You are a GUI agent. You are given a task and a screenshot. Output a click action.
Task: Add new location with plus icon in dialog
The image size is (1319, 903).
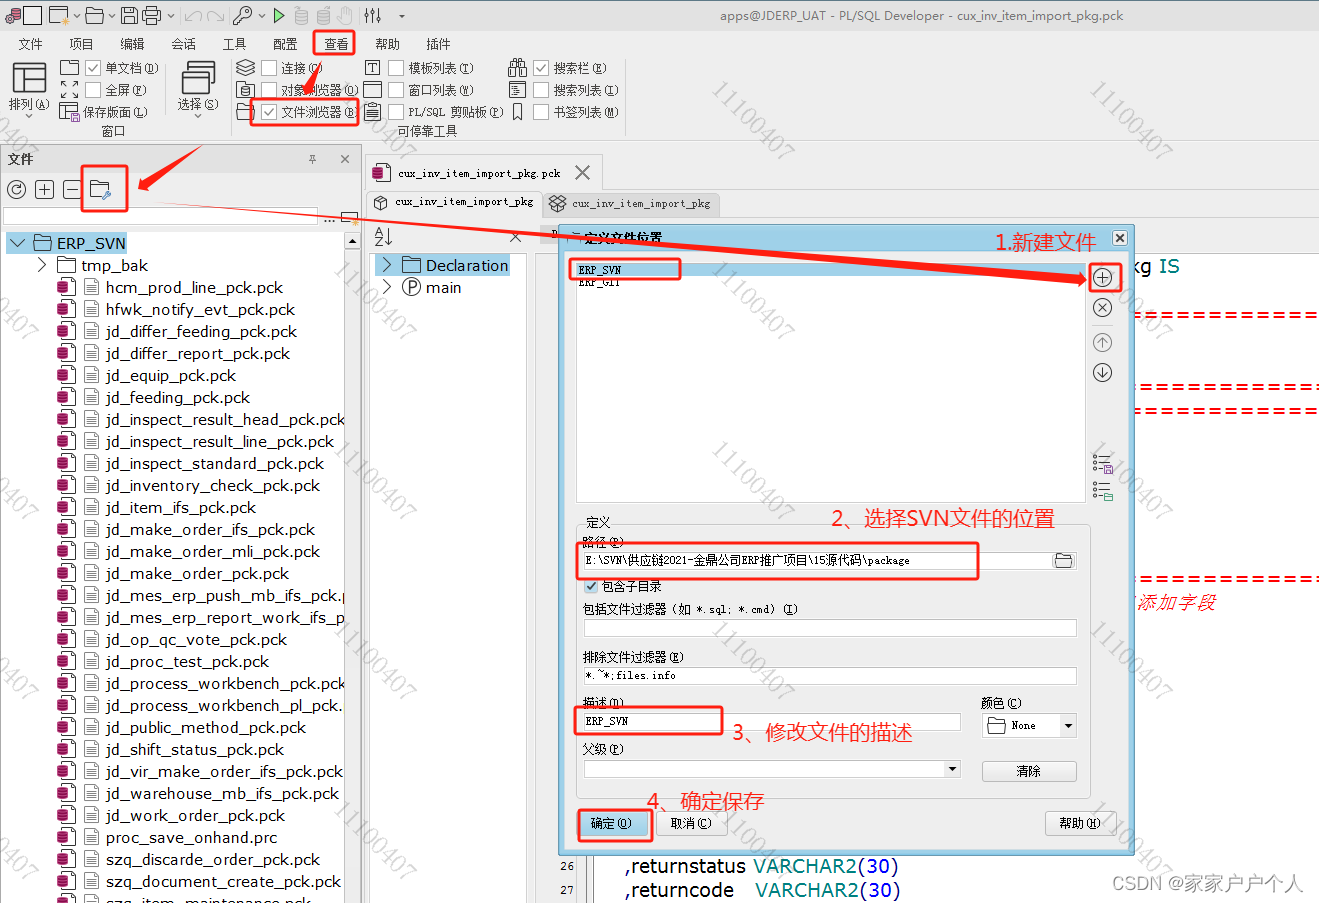(1103, 277)
